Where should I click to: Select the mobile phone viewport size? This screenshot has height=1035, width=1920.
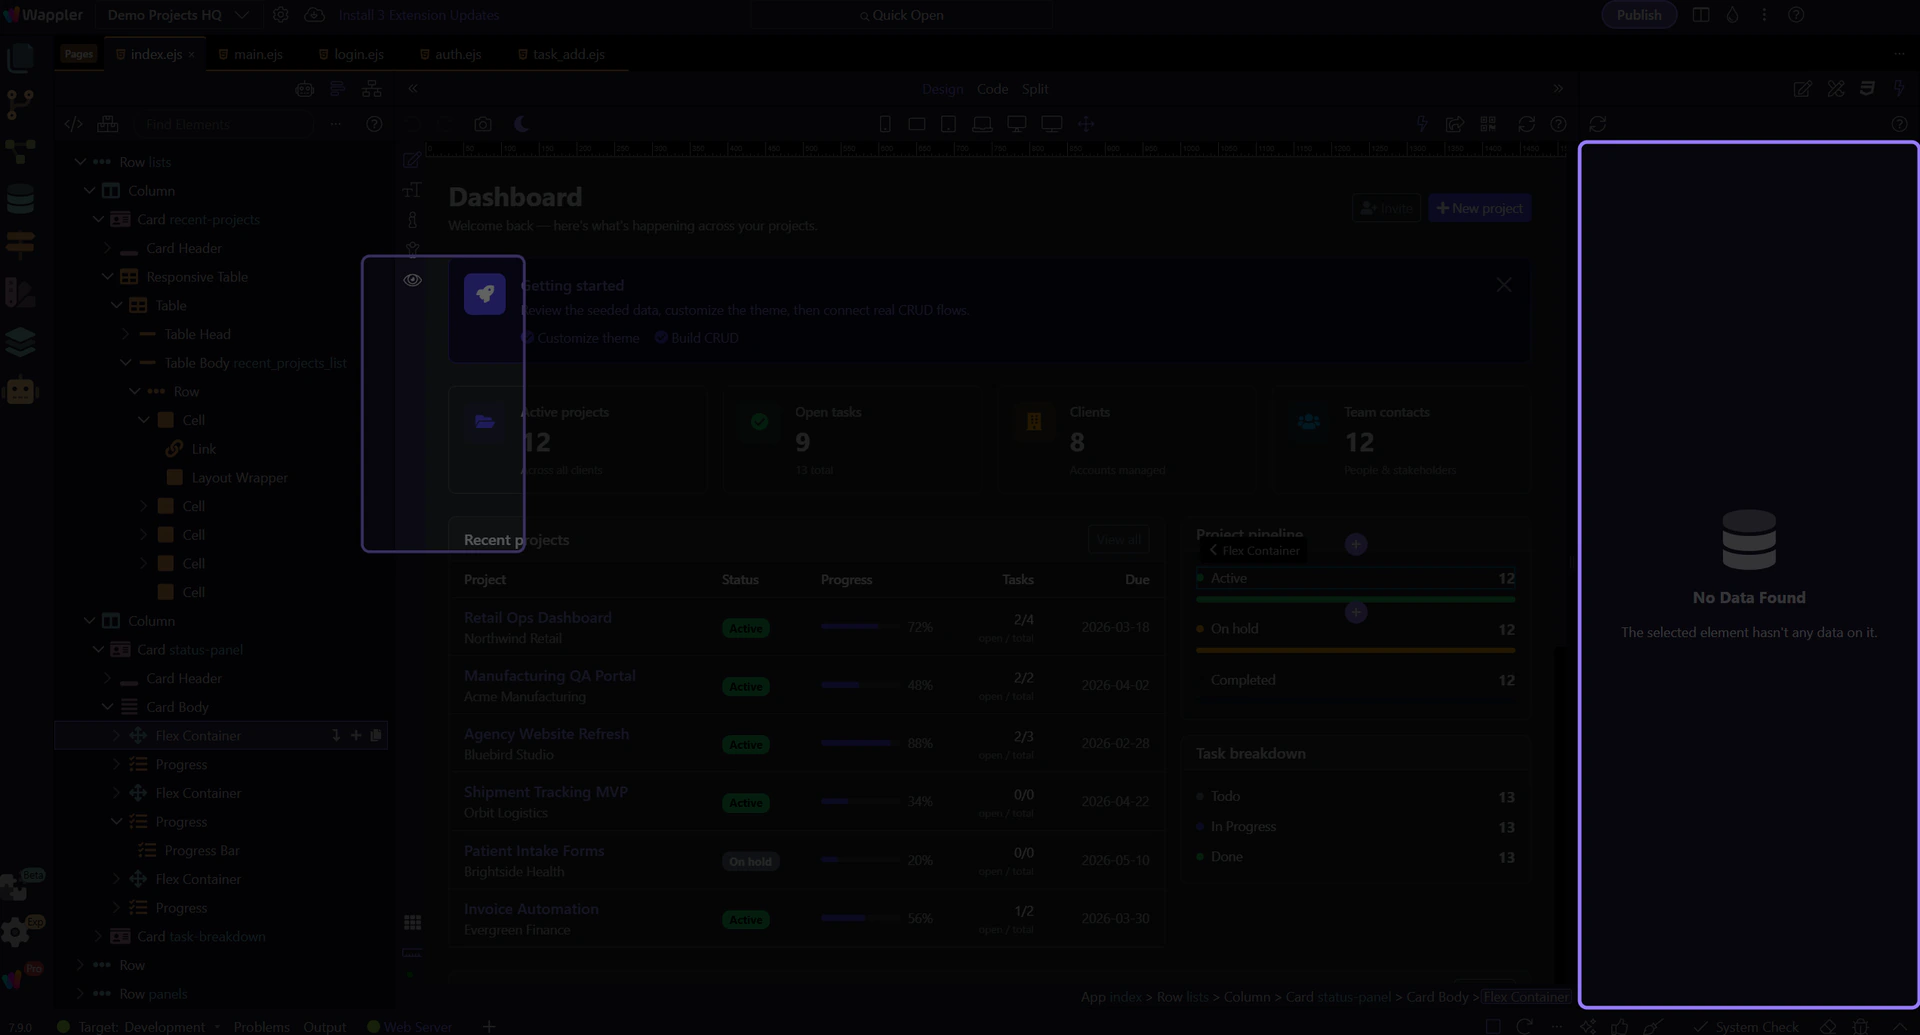pyautogui.click(x=885, y=125)
